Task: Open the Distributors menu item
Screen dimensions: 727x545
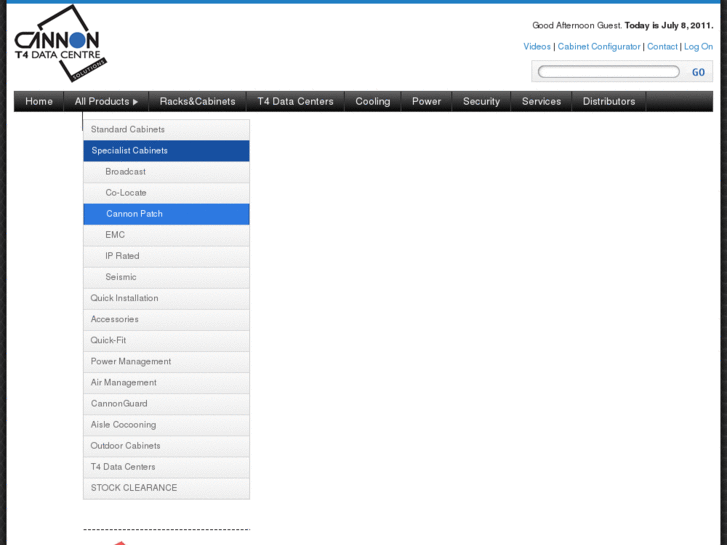Action: click(609, 101)
